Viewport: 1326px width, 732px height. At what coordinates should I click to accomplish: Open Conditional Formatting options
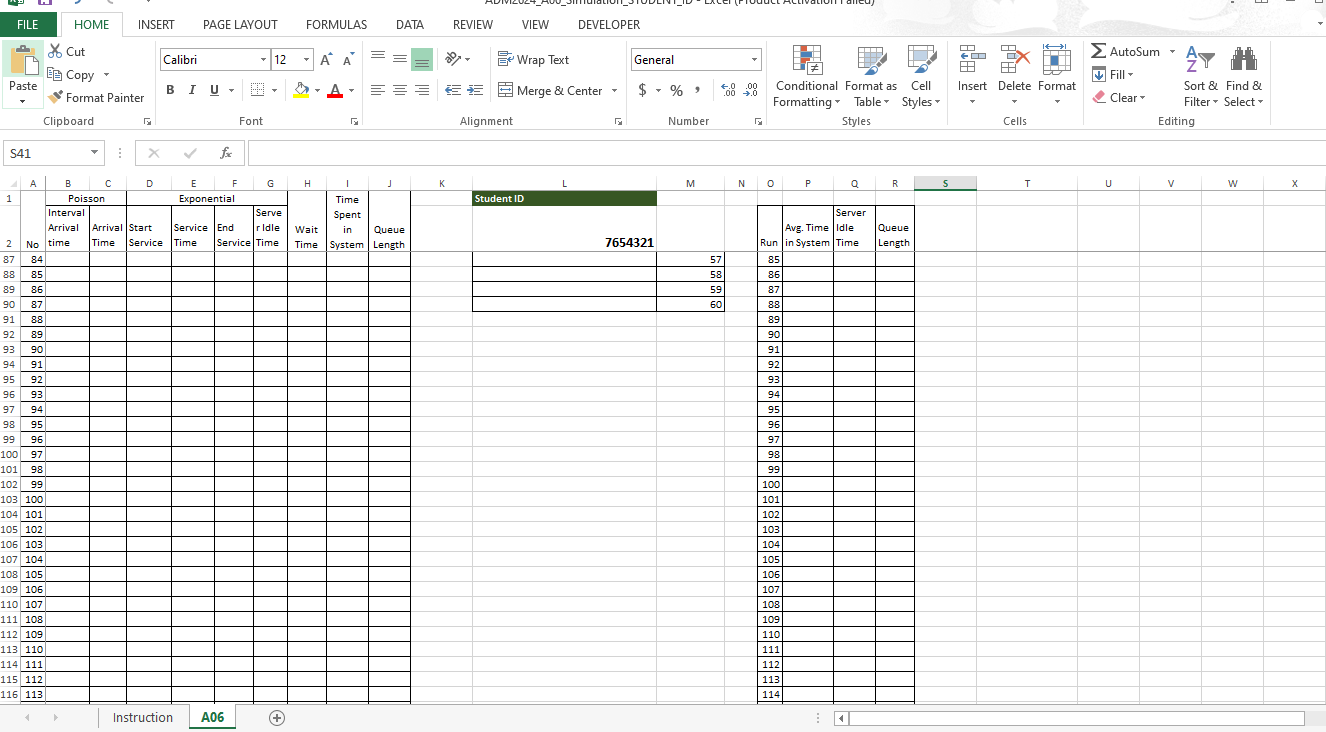point(806,76)
